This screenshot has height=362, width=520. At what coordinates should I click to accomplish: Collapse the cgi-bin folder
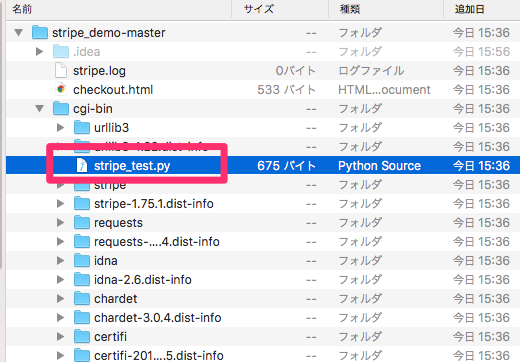(x=40, y=109)
